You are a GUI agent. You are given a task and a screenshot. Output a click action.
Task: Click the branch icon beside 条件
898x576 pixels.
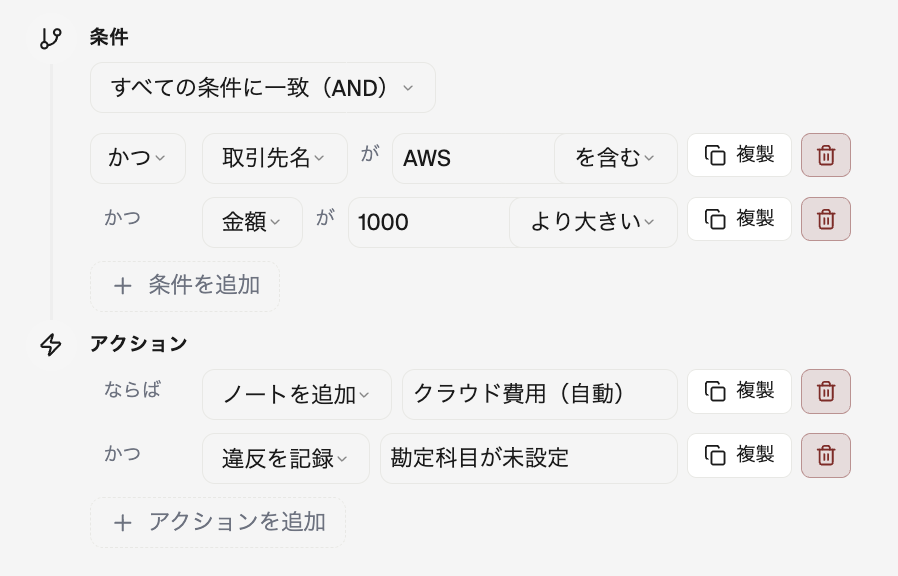coord(51,38)
